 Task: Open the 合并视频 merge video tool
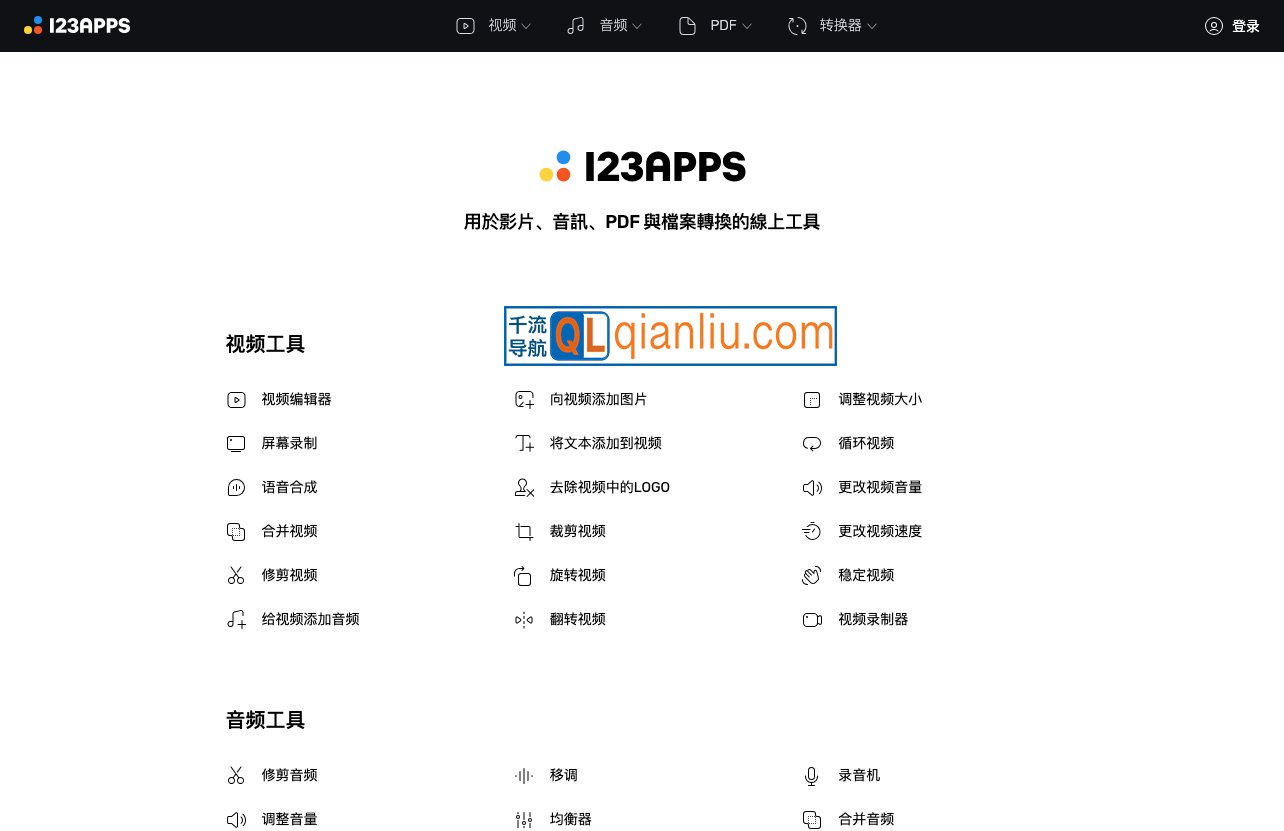(289, 531)
